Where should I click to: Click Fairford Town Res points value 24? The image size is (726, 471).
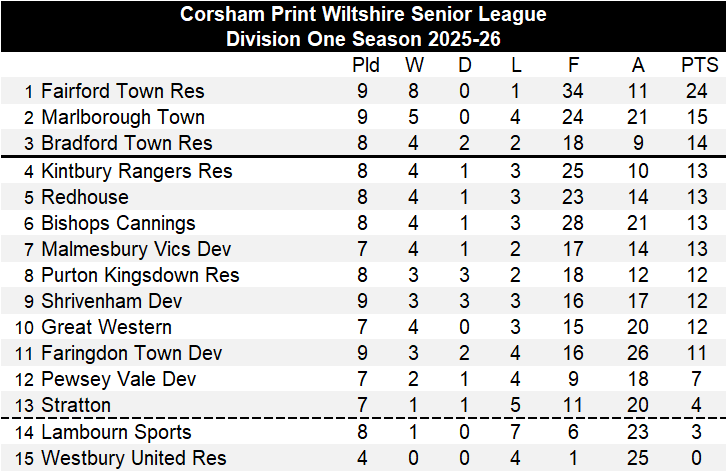(x=696, y=91)
